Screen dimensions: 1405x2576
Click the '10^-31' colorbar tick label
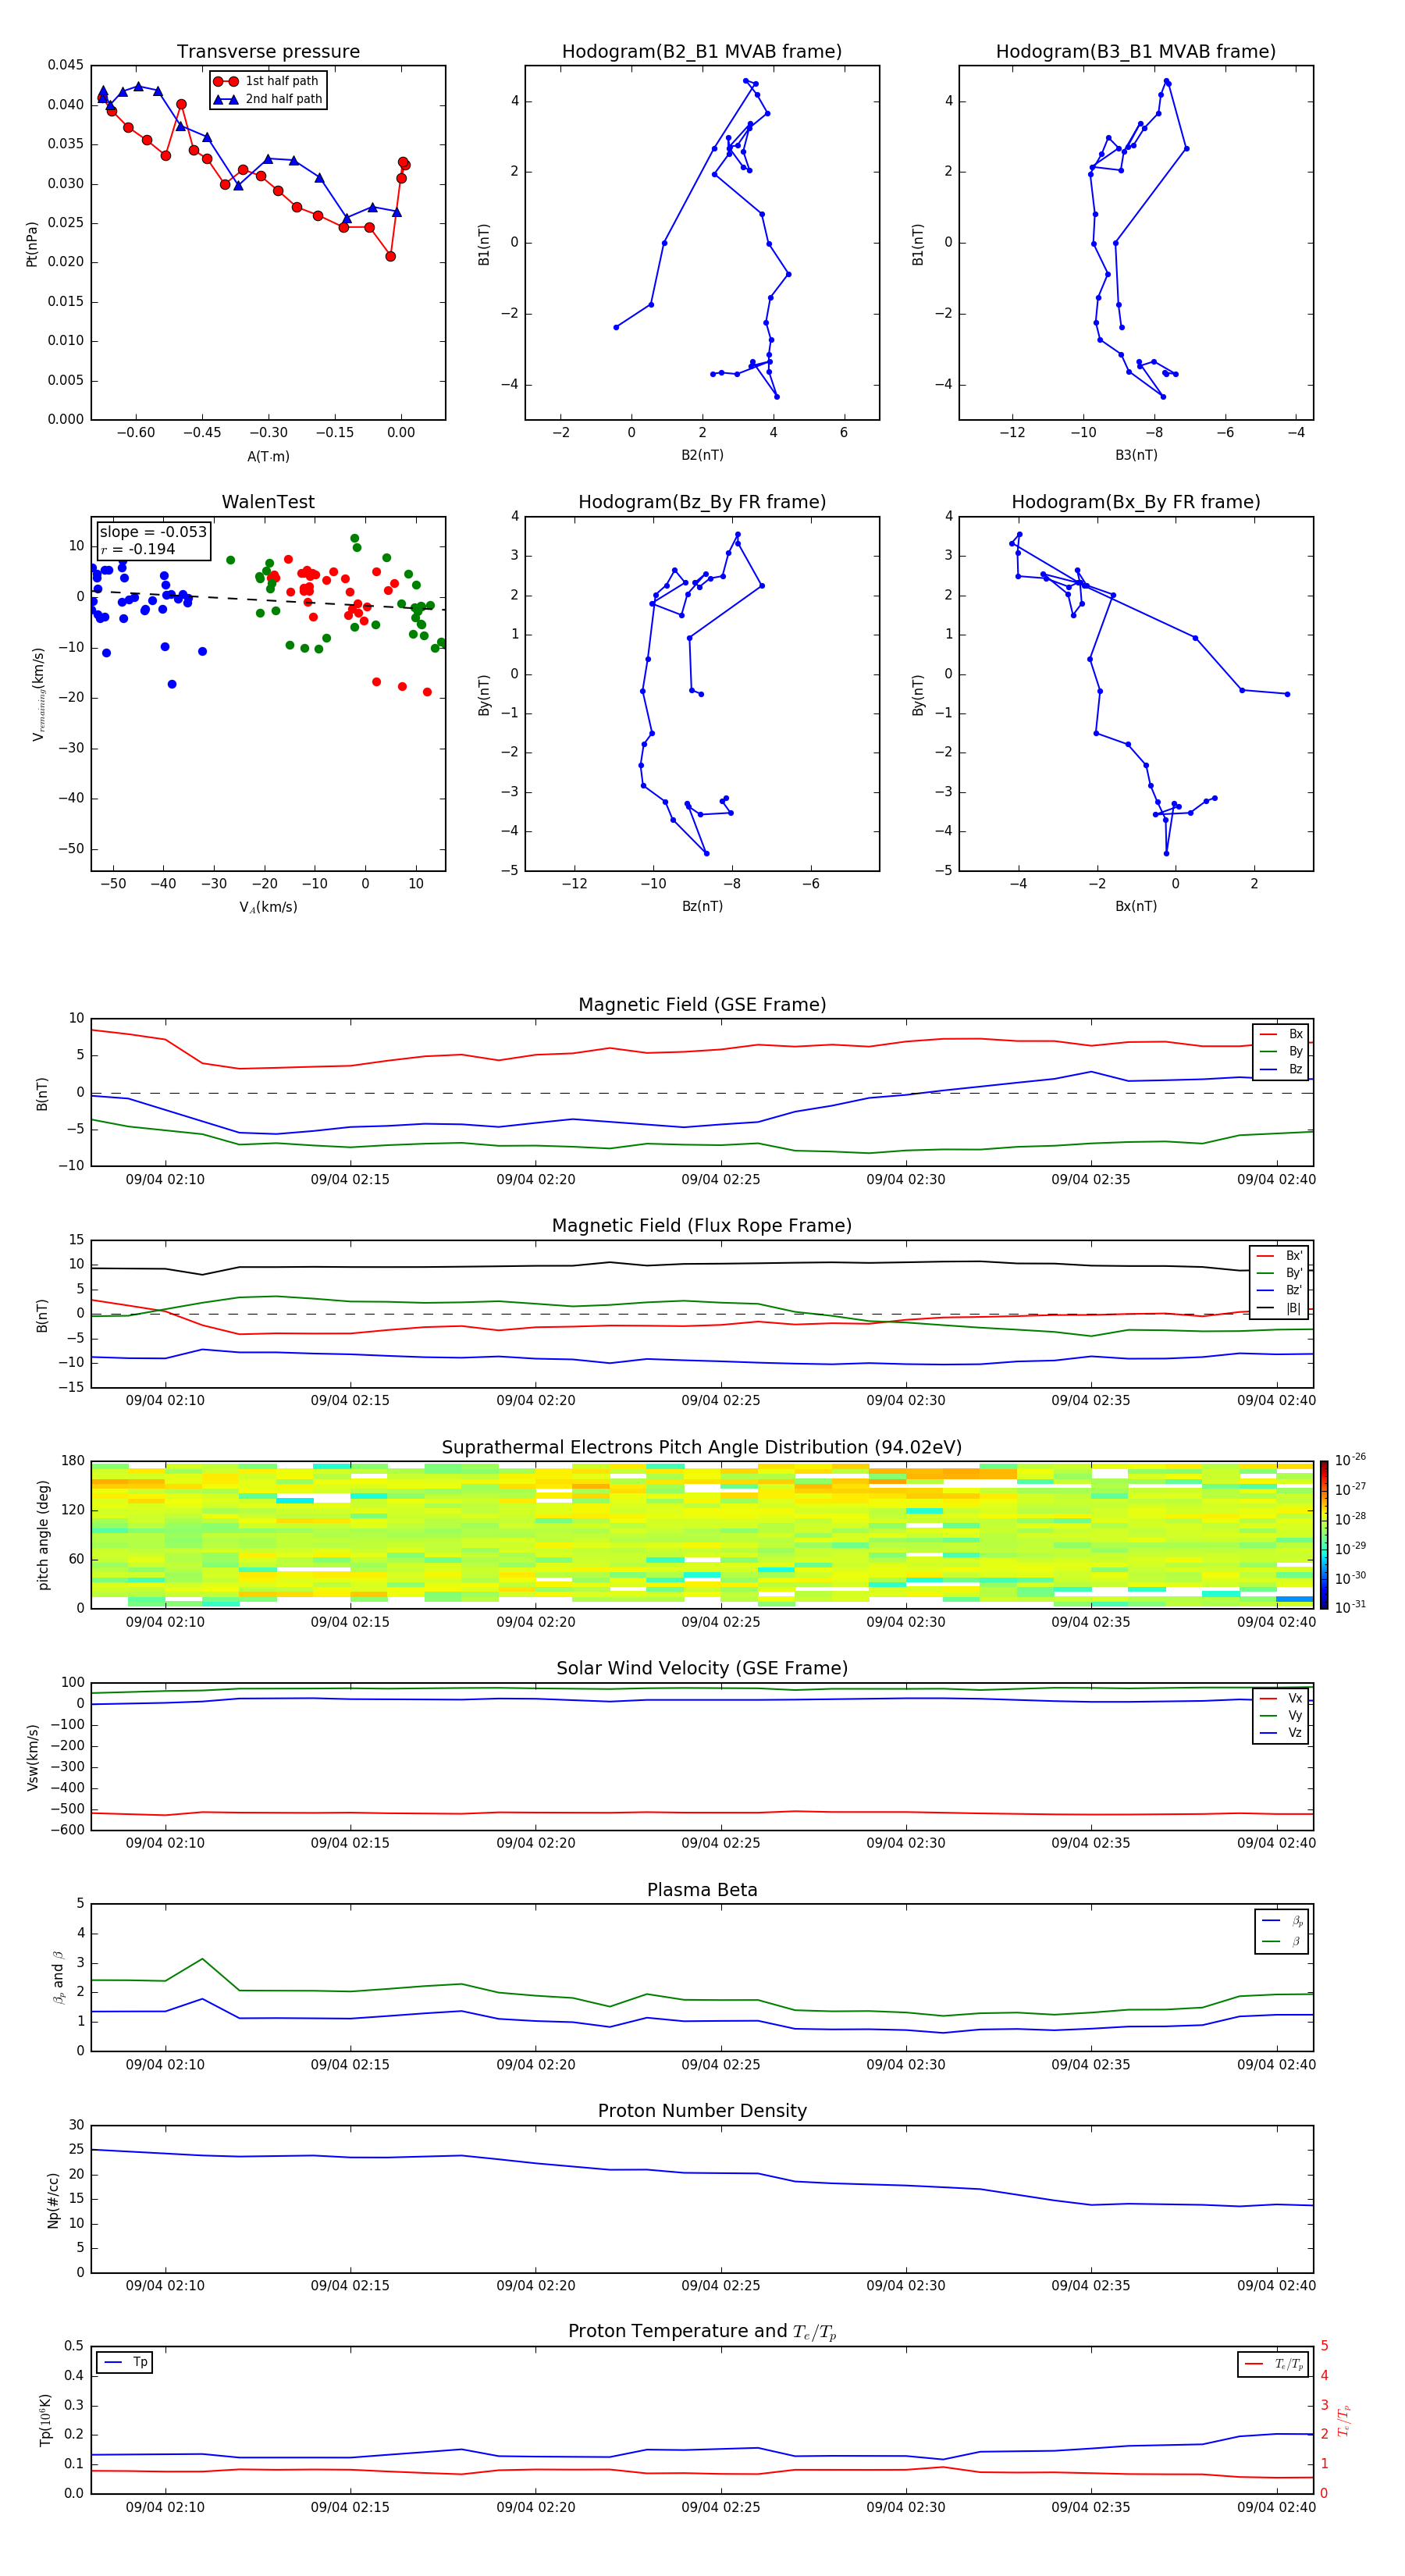tap(1350, 1607)
